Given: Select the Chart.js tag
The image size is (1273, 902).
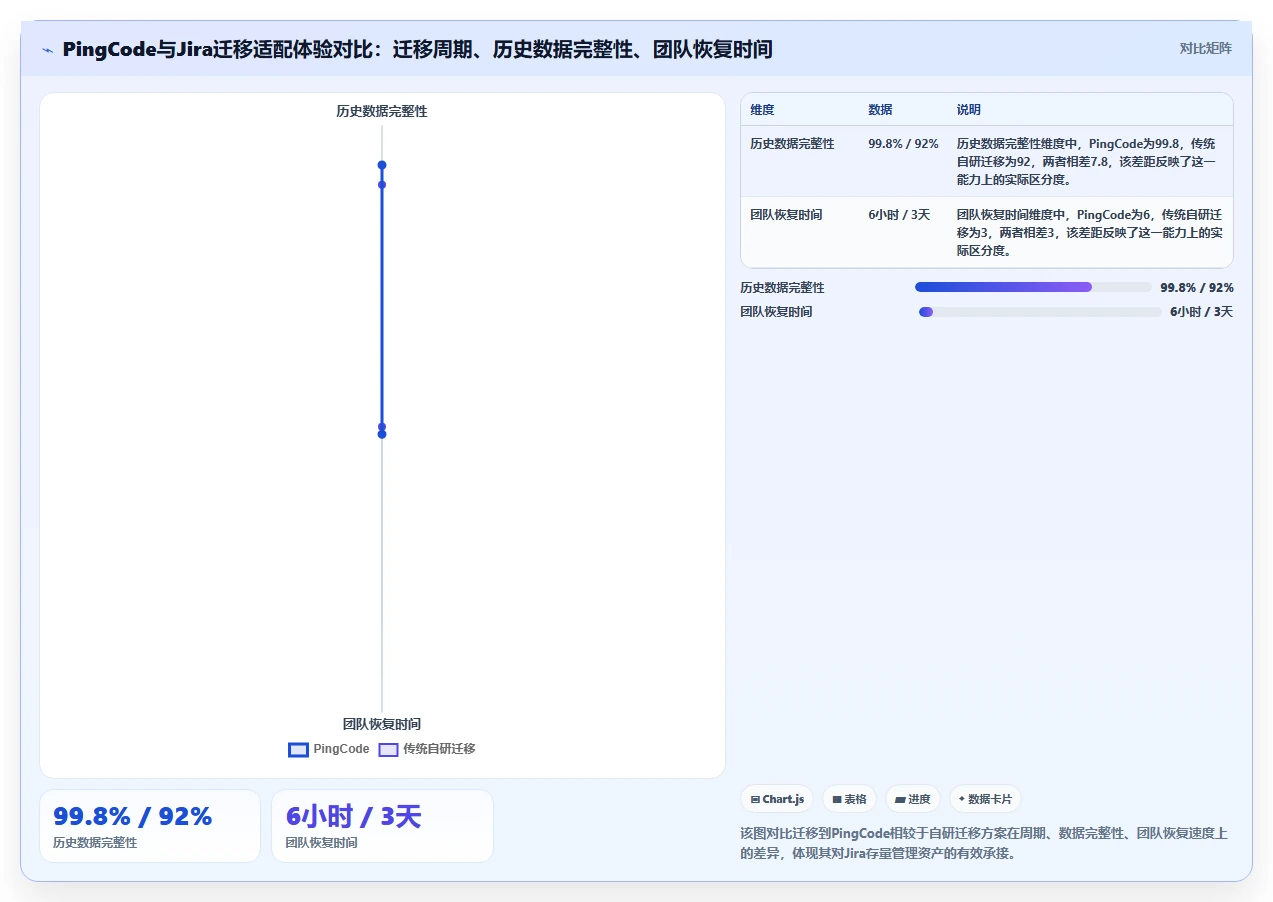Looking at the screenshot, I should point(777,799).
